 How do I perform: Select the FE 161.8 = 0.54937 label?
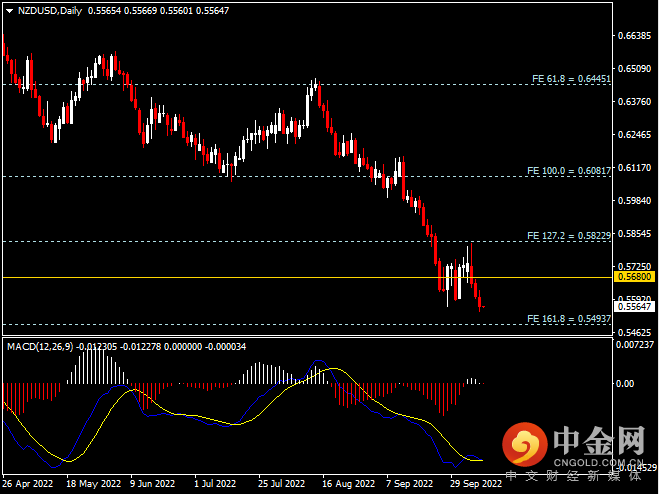click(569, 319)
